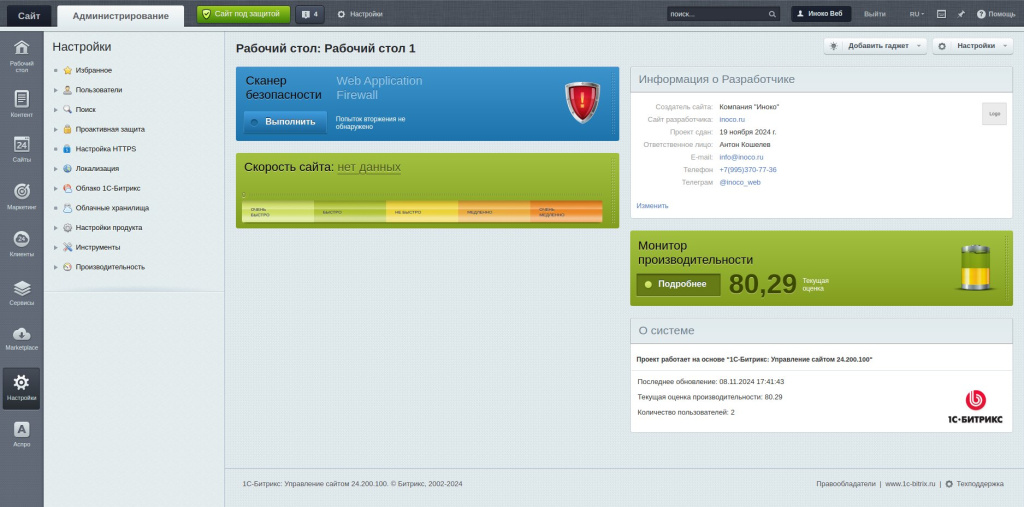Click Выйти to log out
The image size is (1024, 507).
point(874,14)
